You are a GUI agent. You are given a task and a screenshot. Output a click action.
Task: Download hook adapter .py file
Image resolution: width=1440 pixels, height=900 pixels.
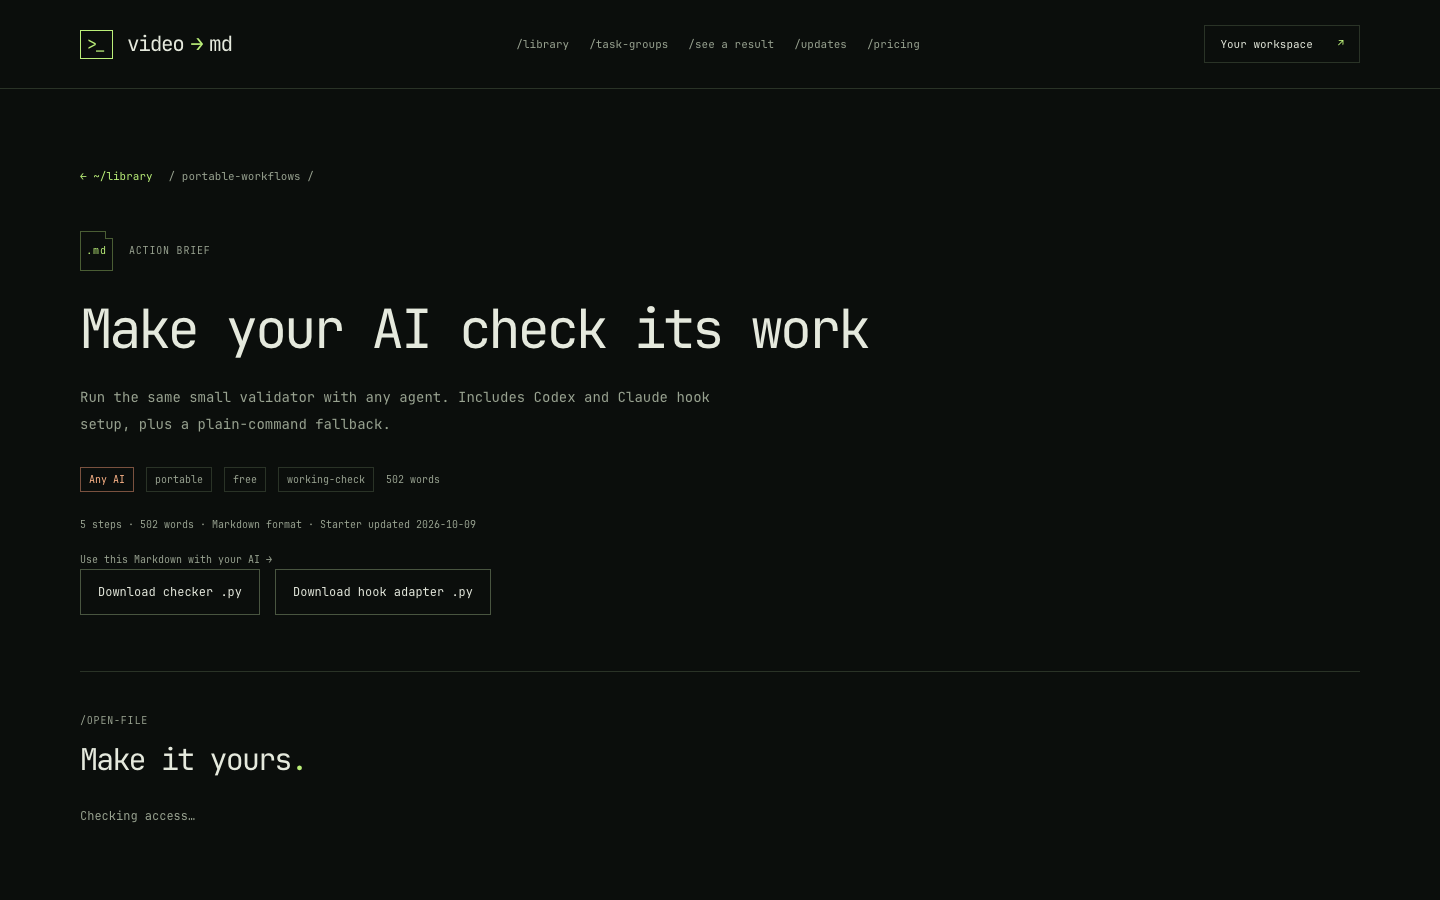point(383,592)
